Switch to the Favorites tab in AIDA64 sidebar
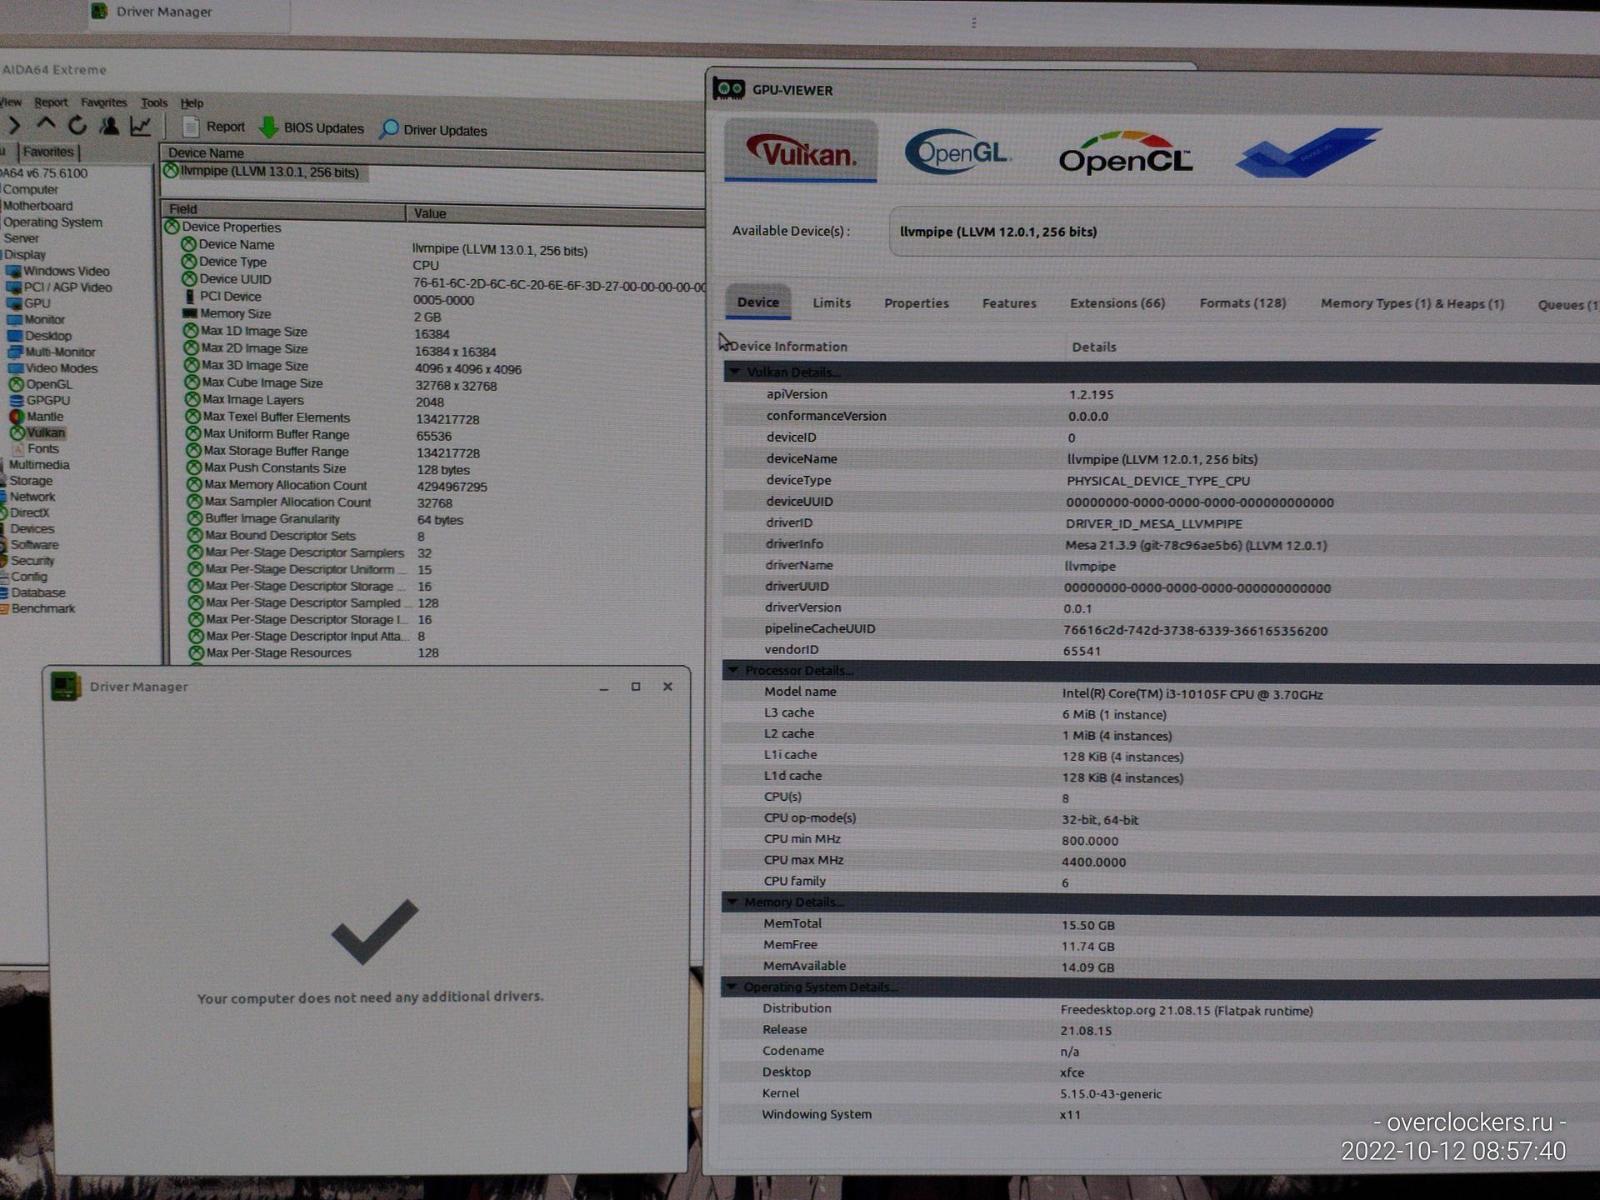This screenshot has width=1600, height=1200. [49, 152]
